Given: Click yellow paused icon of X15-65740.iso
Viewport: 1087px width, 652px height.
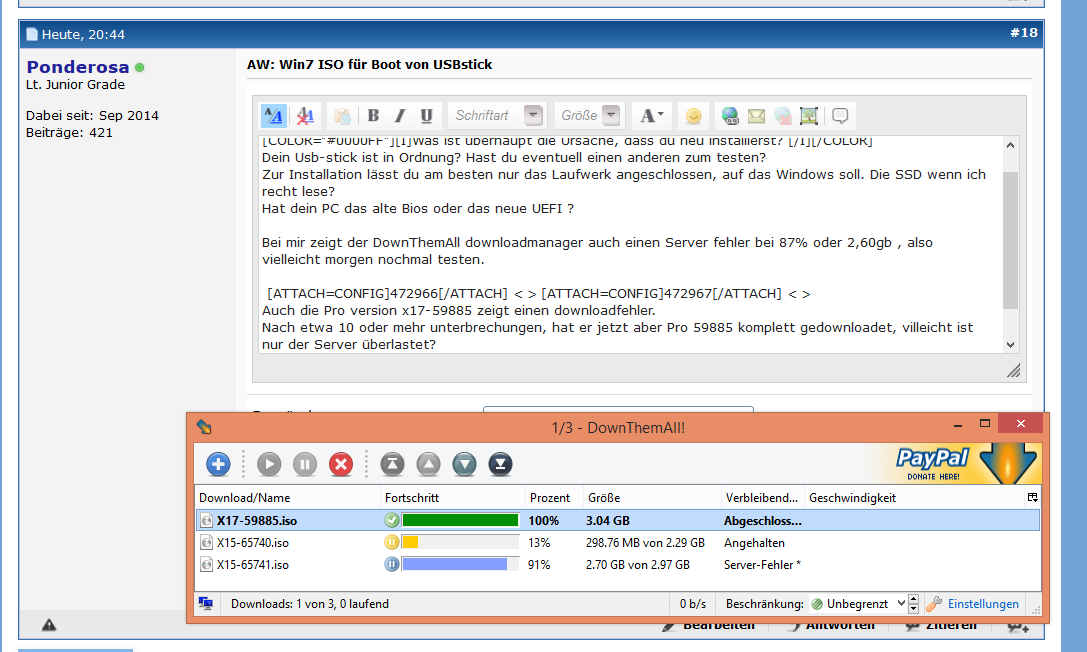Looking at the screenshot, I should tap(392, 543).
